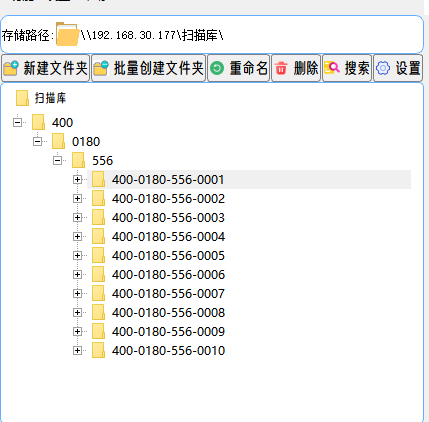Image resolution: width=429 pixels, height=422 pixels.
Task: Click the storage path folder icon
Action: point(67,34)
